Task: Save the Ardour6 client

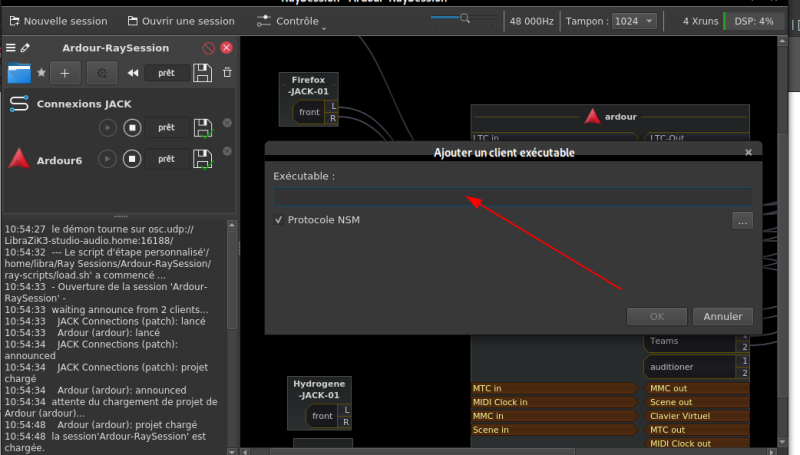Action: (203, 159)
